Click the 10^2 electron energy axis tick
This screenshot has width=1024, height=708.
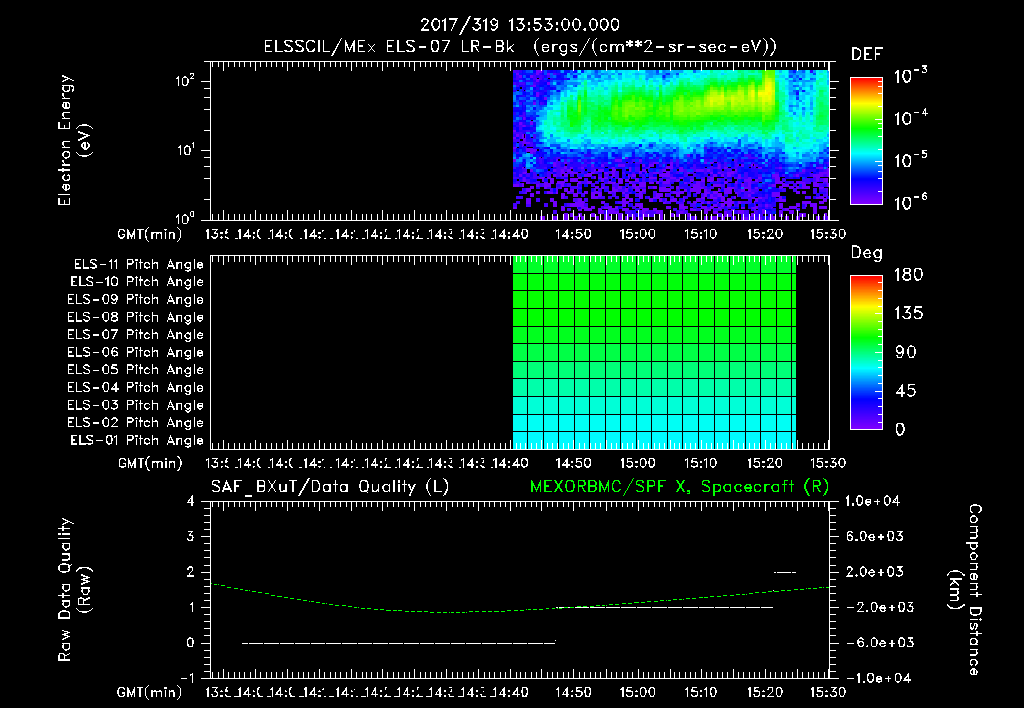(185, 82)
